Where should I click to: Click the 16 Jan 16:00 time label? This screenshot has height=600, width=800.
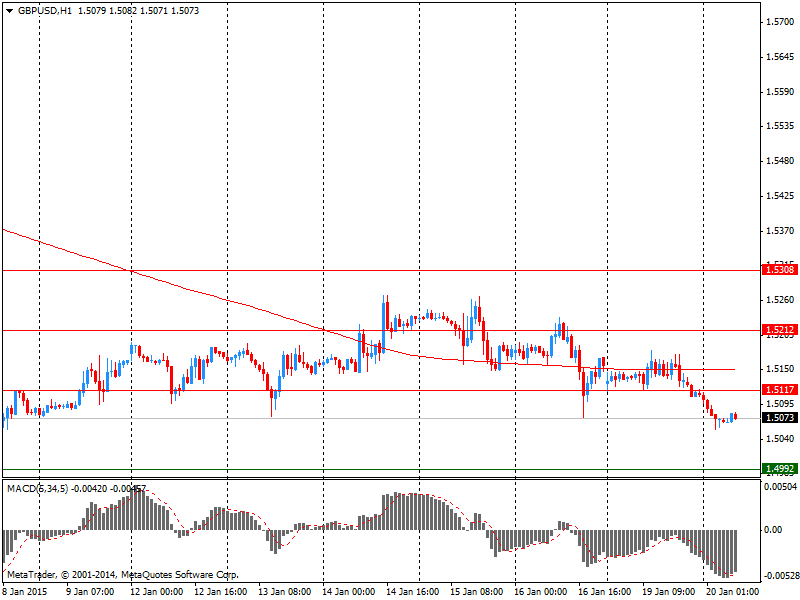point(604,592)
